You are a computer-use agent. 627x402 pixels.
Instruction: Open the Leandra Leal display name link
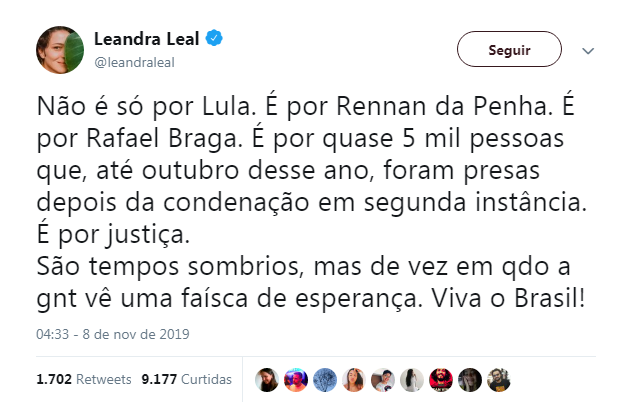point(147,40)
